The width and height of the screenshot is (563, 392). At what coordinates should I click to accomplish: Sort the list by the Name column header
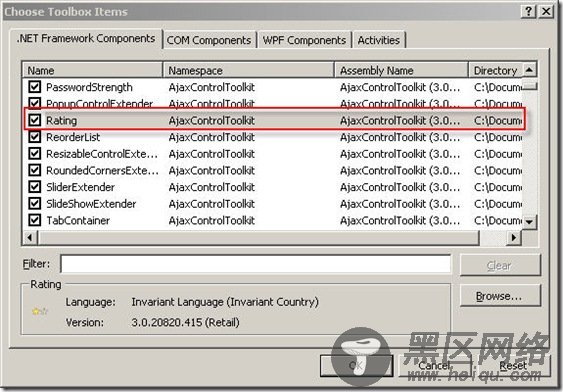pos(92,70)
